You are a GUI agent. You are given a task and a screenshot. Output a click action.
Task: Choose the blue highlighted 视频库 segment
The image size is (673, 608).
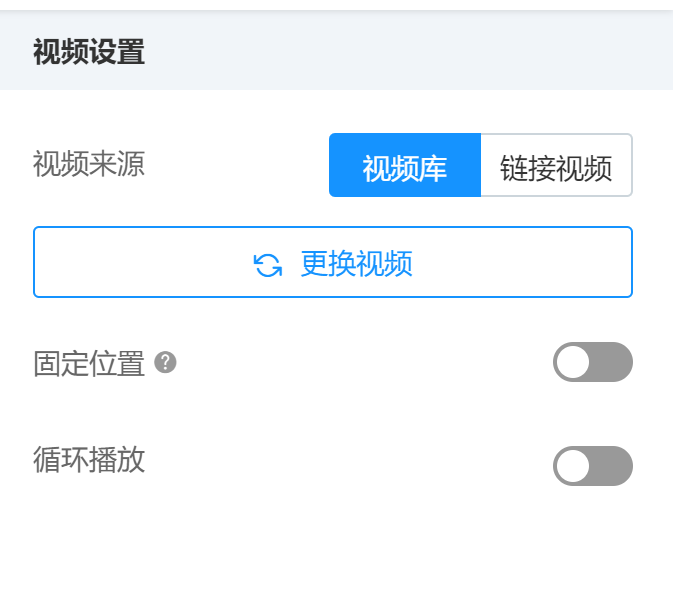click(405, 165)
